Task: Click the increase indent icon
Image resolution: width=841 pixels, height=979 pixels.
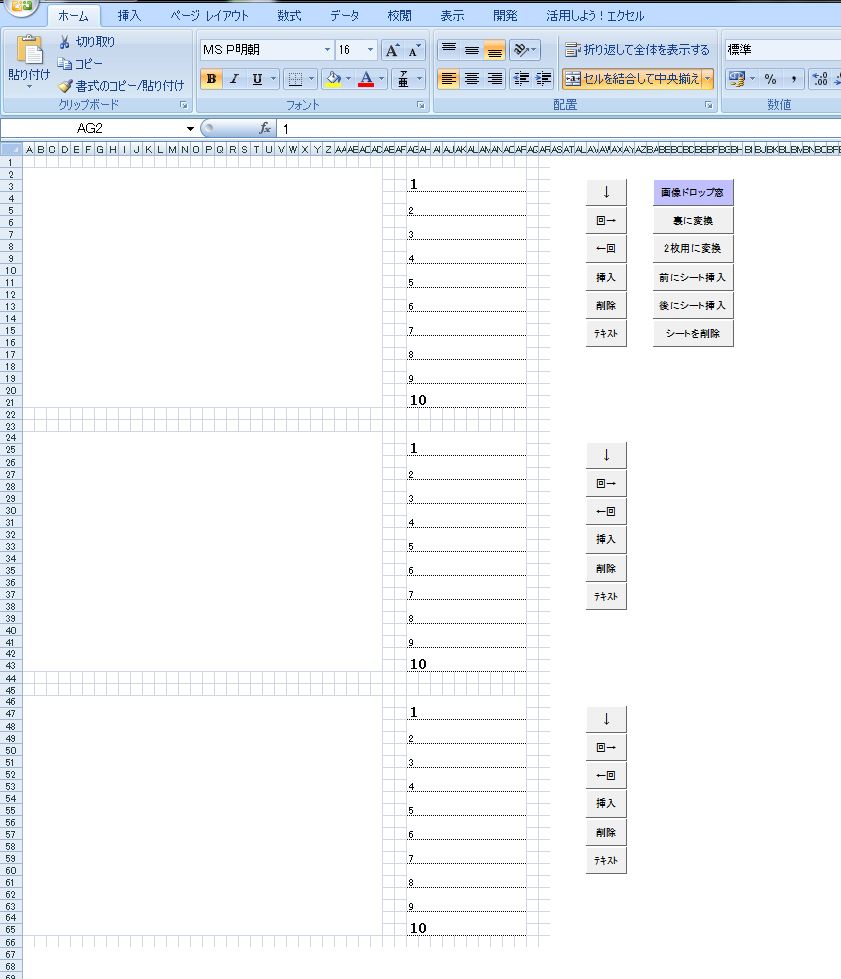Action: (x=543, y=79)
